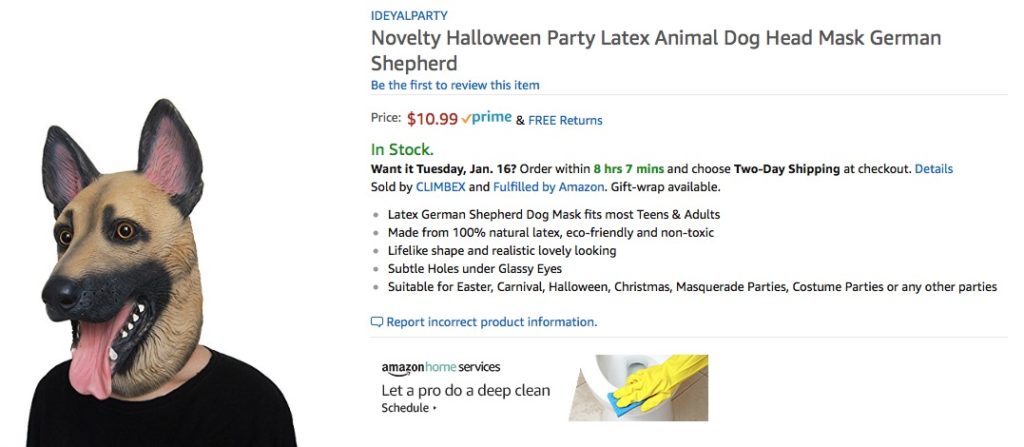Open the FREE Returns link
Viewport: 1024px width, 447px height.
(x=565, y=120)
